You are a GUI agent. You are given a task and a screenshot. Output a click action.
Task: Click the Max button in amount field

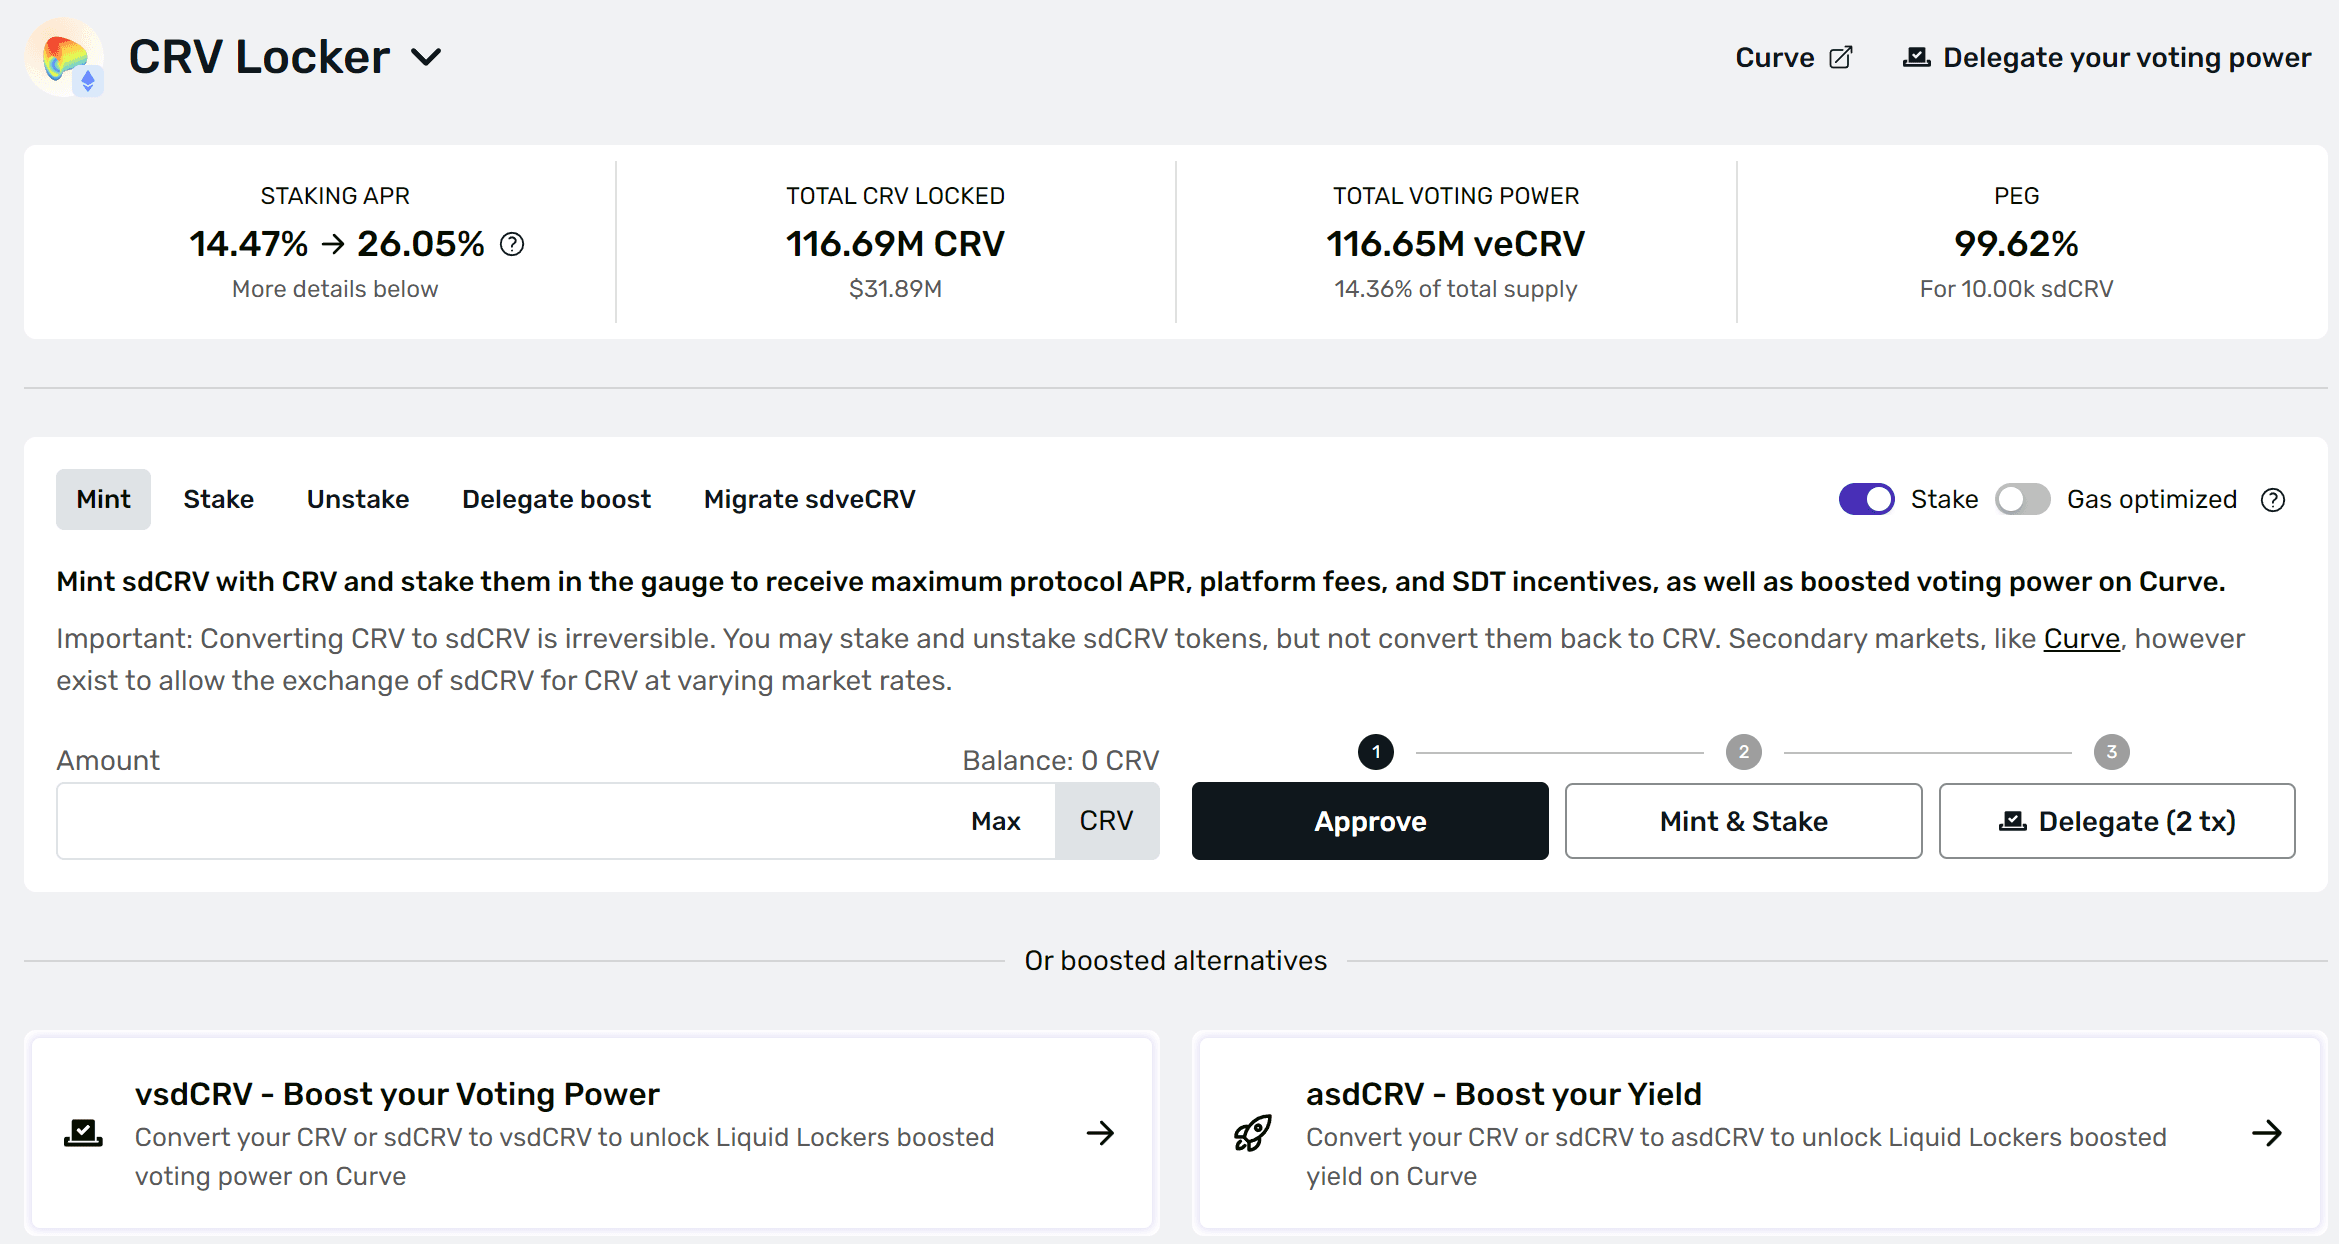point(995,821)
